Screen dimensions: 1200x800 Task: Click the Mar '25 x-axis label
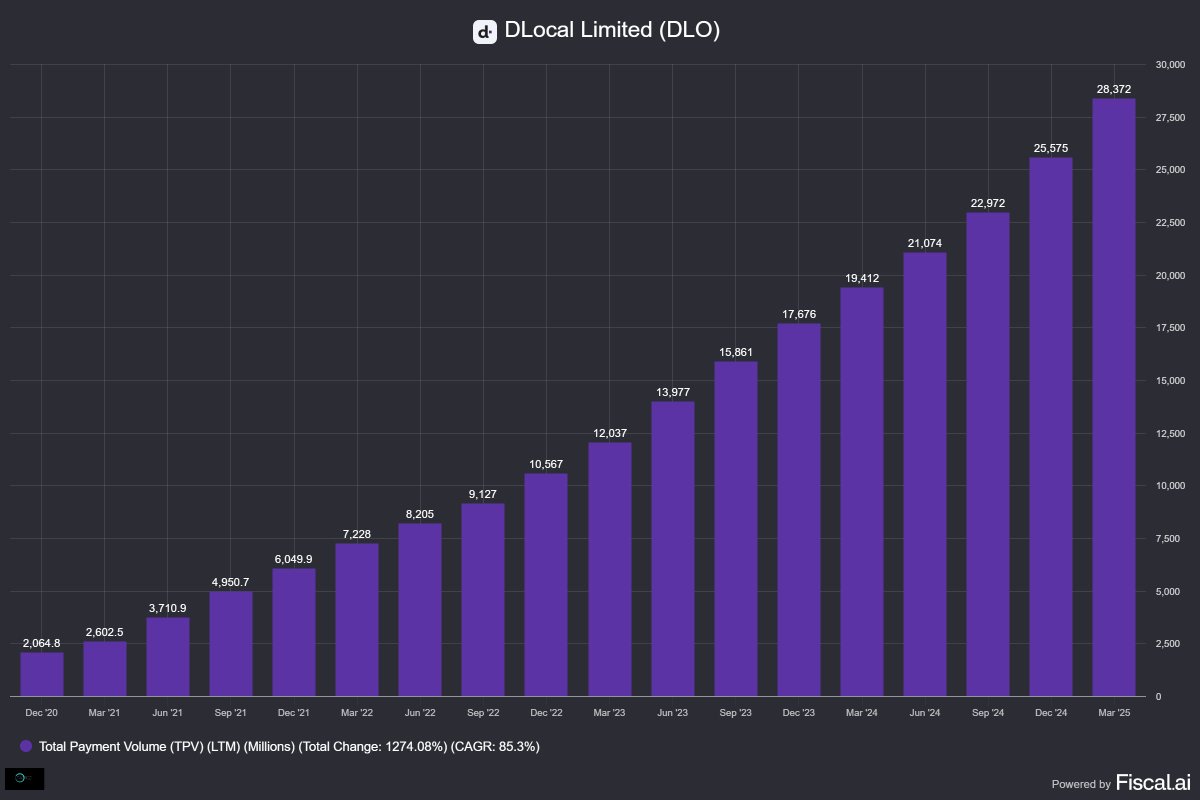pyautogui.click(x=1114, y=713)
